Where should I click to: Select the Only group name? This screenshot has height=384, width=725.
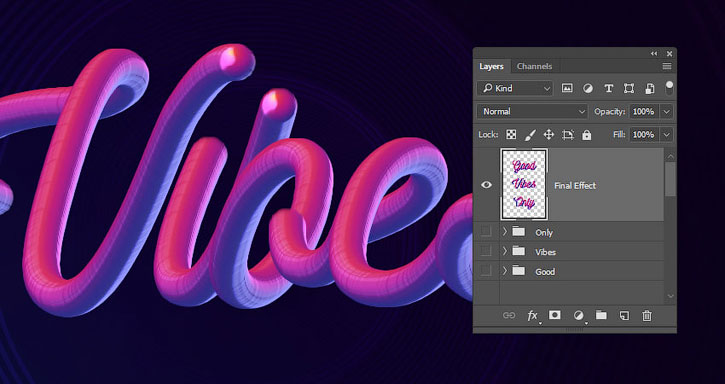point(544,233)
